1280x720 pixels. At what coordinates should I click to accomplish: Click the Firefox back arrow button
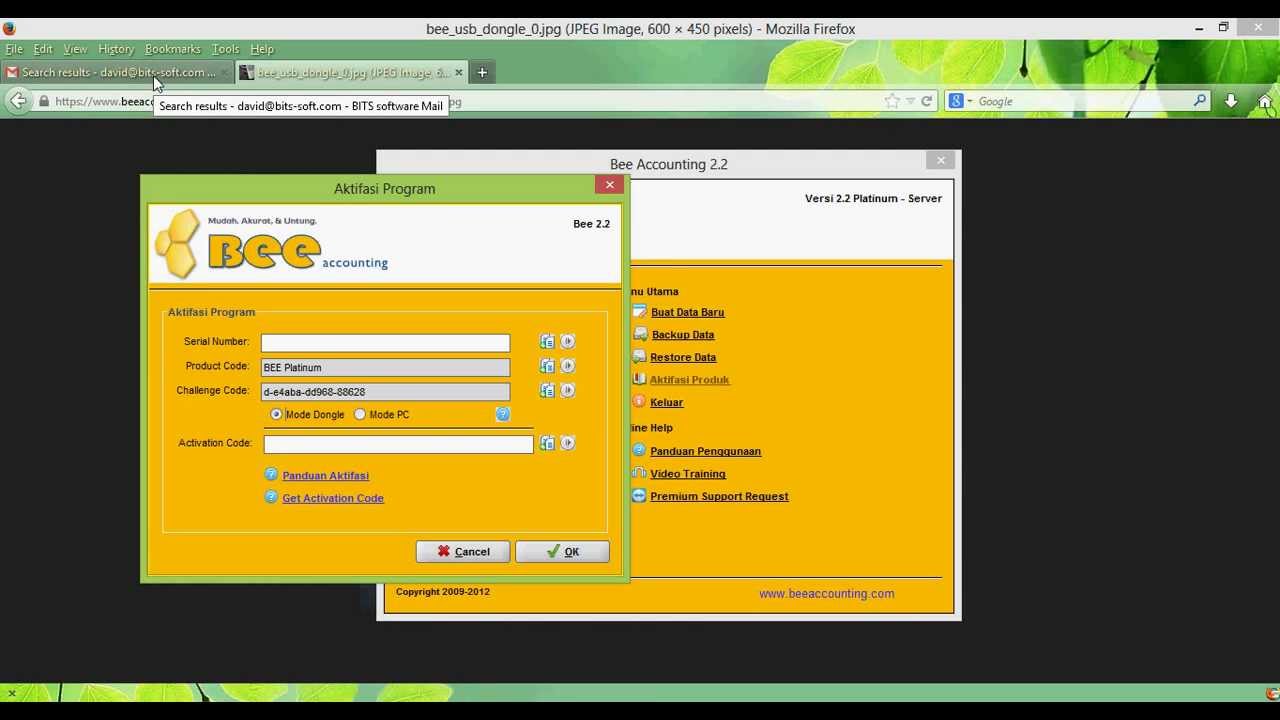click(x=18, y=100)
